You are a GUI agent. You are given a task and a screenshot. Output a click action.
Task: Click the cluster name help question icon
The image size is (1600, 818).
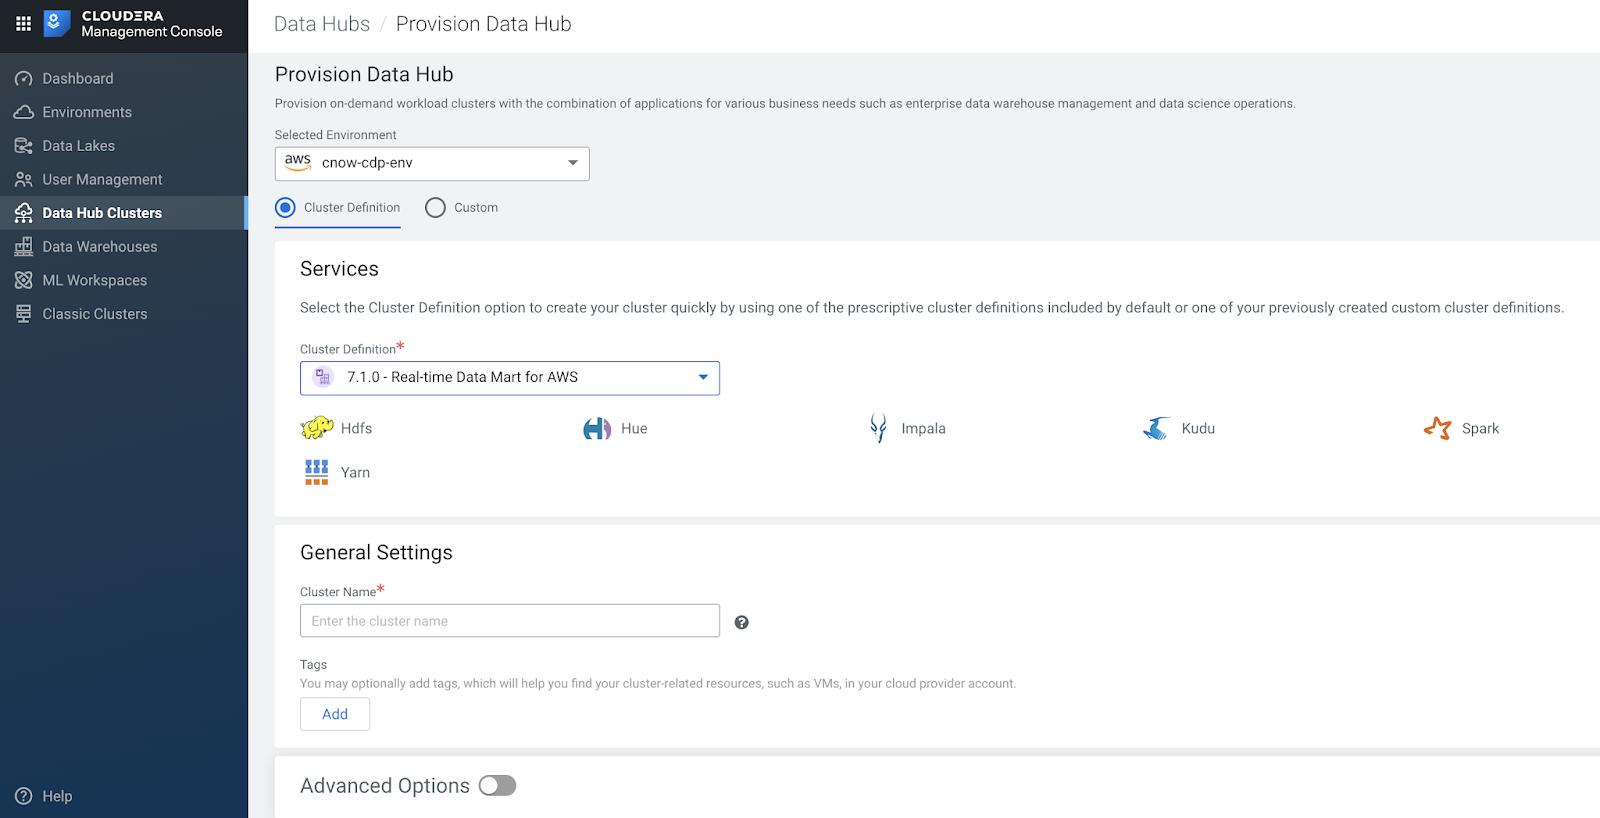(x=741, y=622)
